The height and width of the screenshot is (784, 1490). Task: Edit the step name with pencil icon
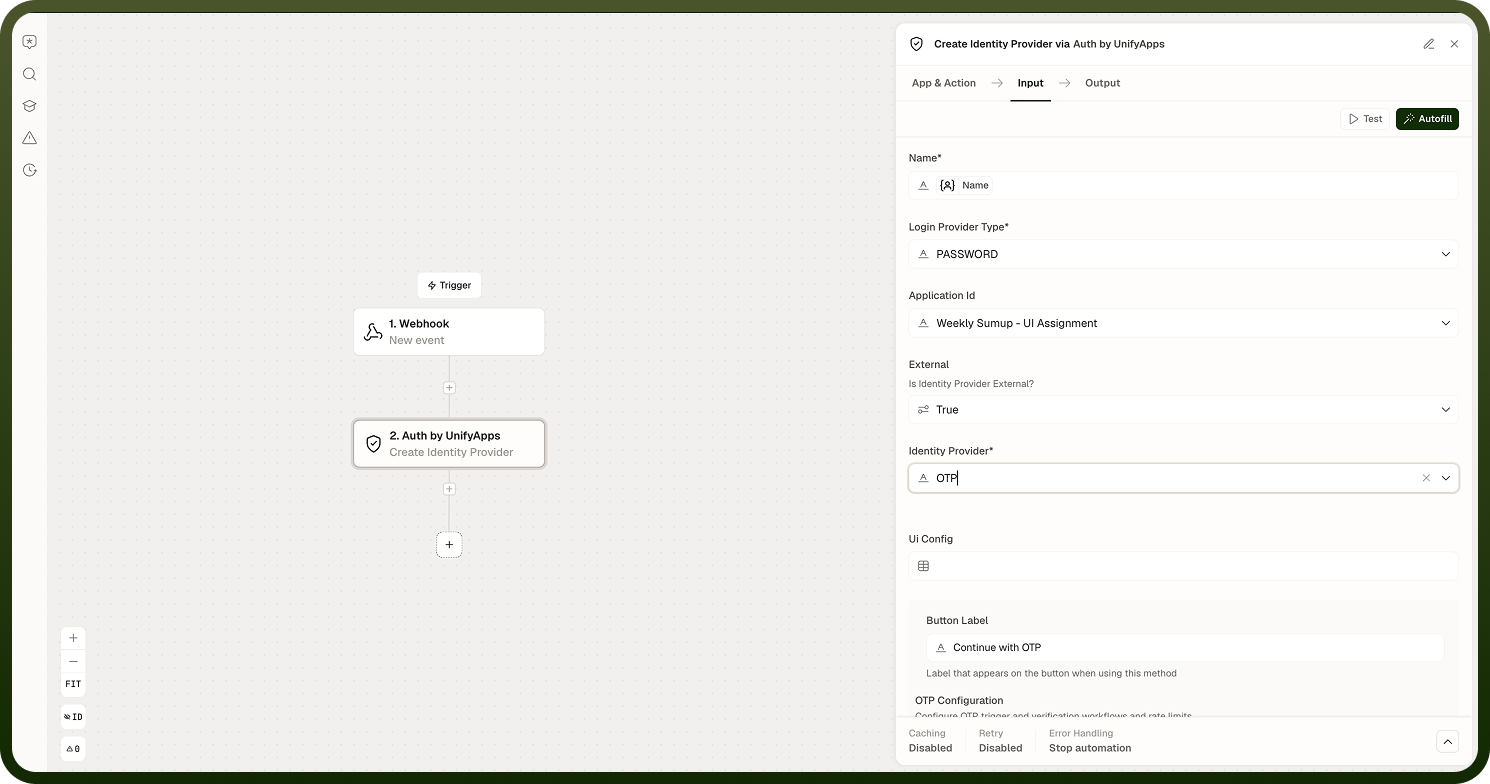click(x=1429, y=44)
